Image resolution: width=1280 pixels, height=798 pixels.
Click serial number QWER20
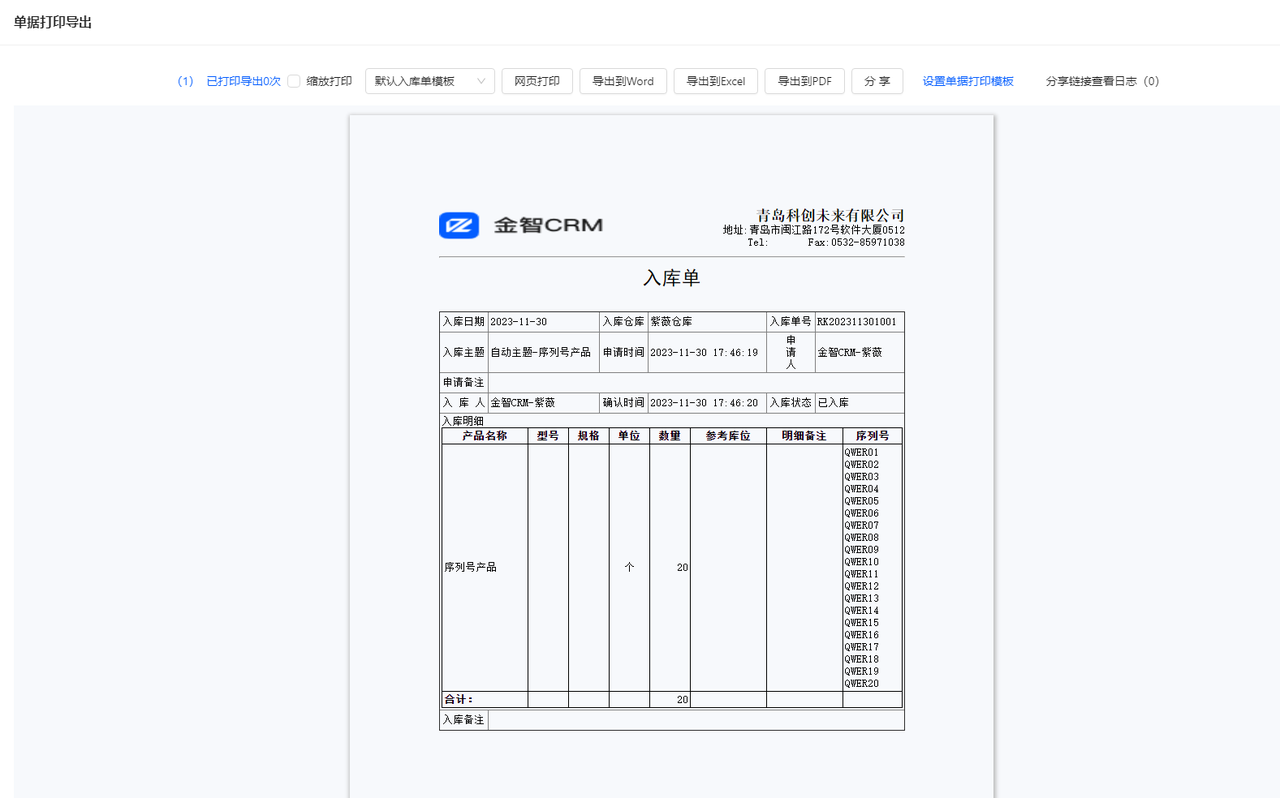[x=862, y=684]
